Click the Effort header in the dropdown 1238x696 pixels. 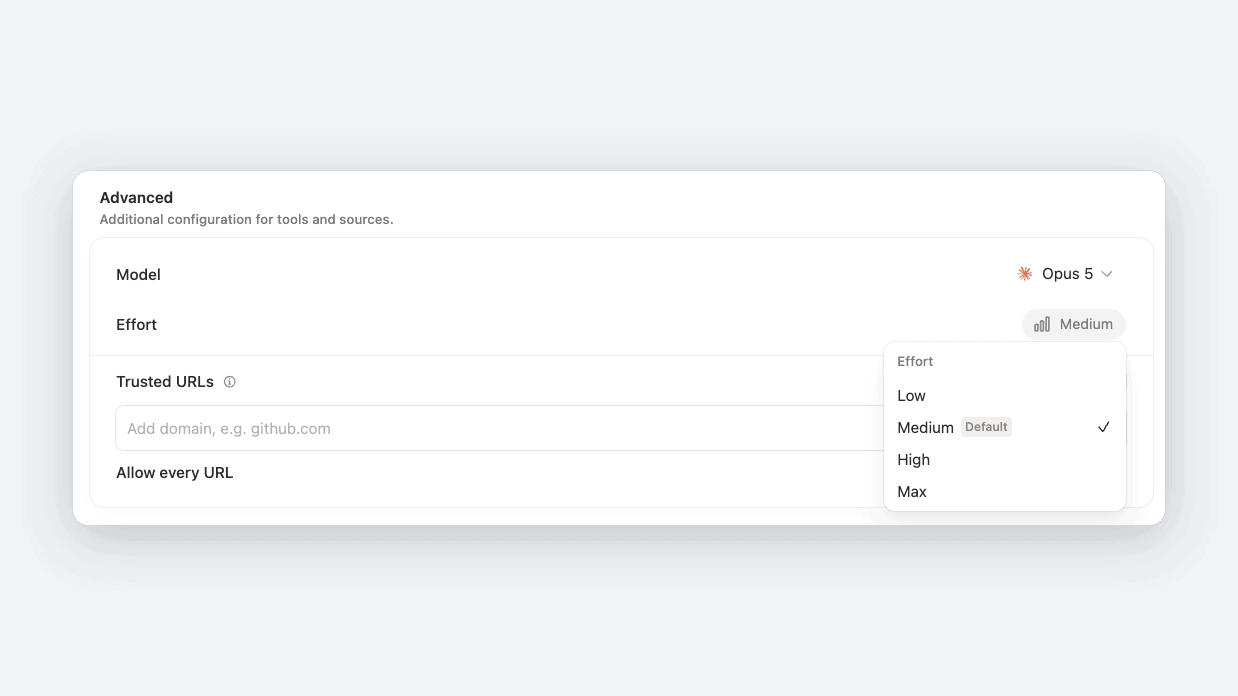pyautogui.click(x=915, y=362)
